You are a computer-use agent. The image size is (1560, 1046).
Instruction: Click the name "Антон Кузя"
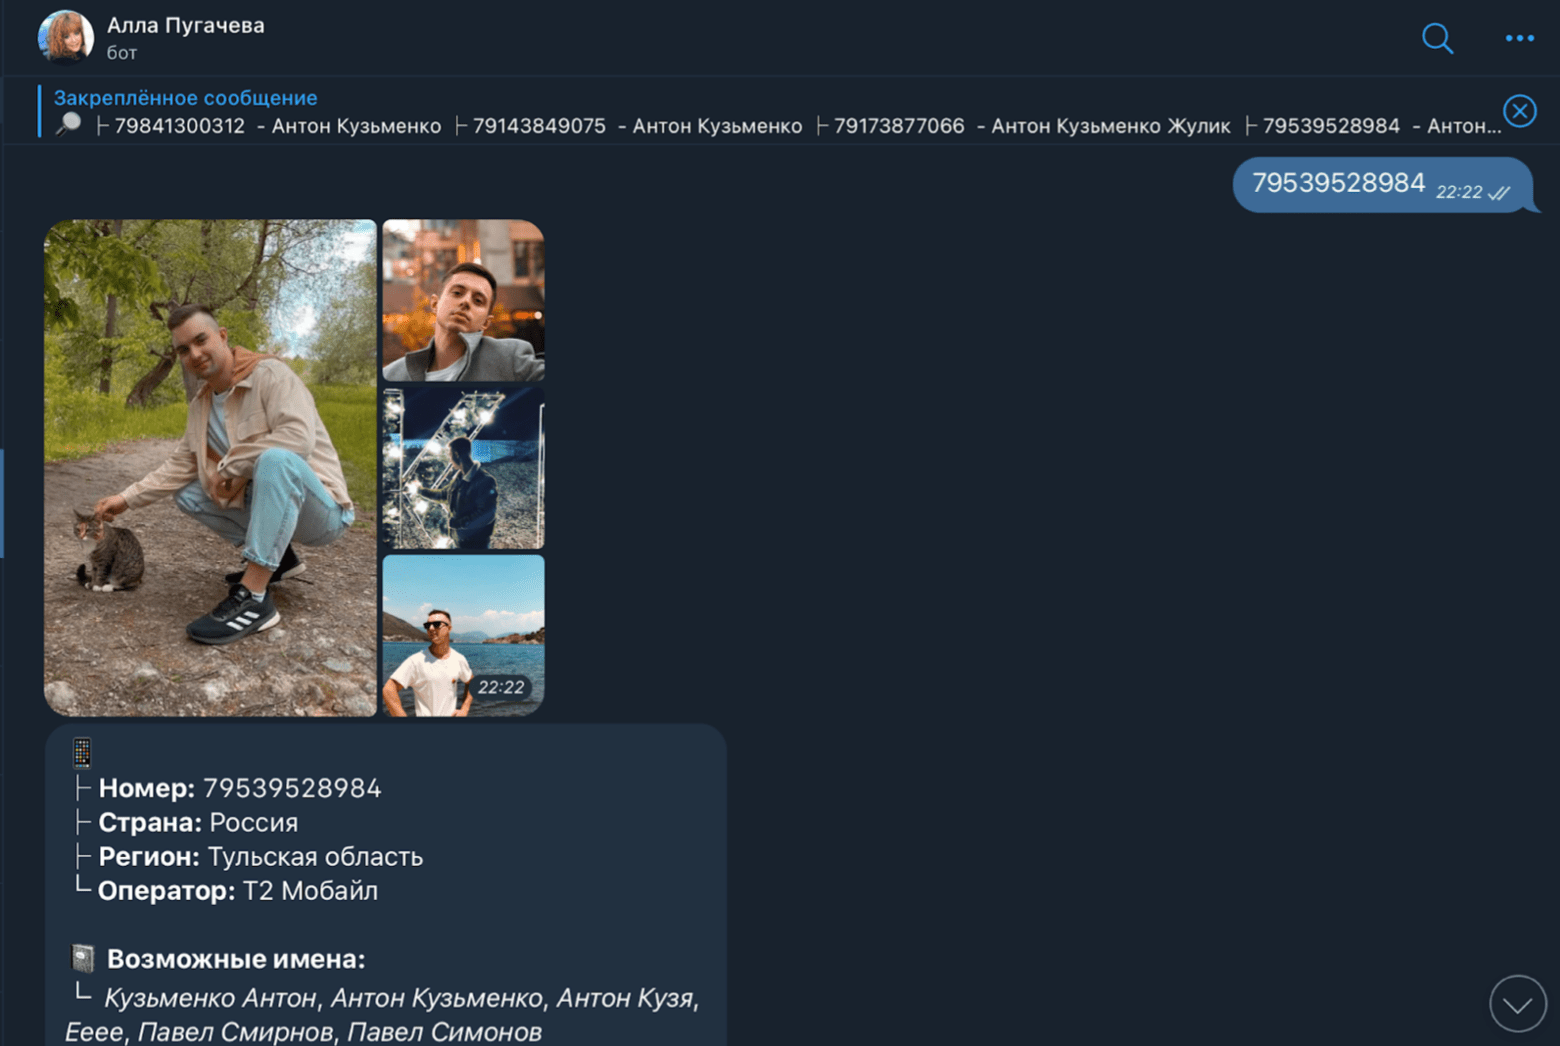(624, 998)
